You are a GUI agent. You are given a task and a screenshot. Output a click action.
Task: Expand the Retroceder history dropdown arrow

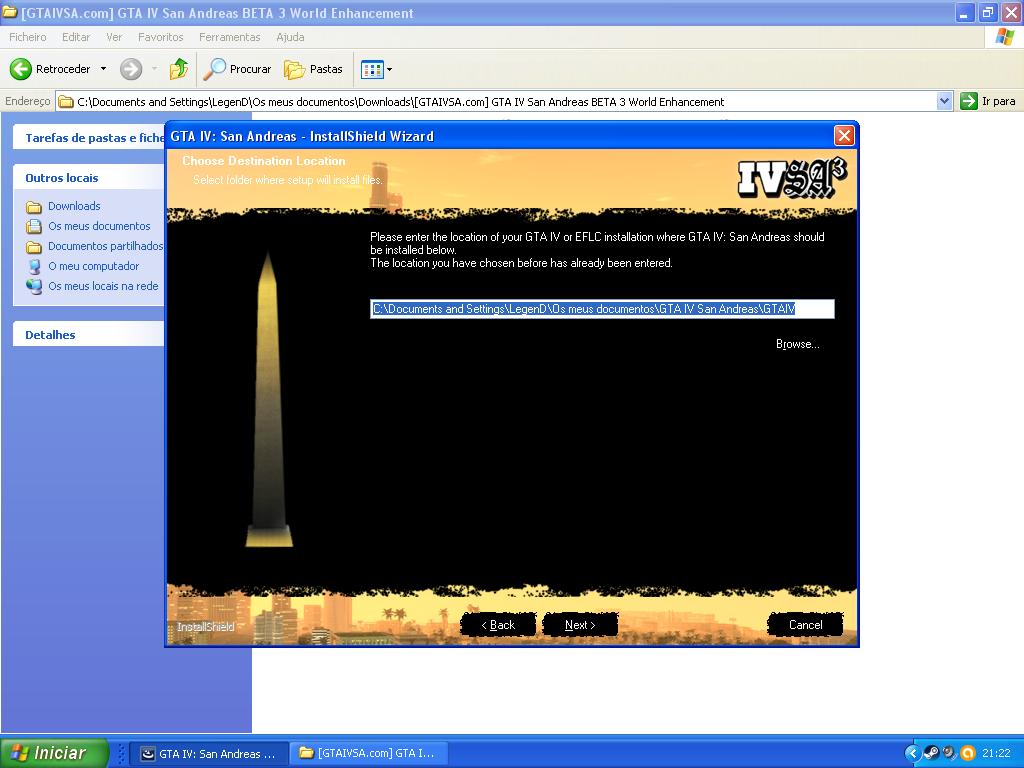tap(103, 69)
